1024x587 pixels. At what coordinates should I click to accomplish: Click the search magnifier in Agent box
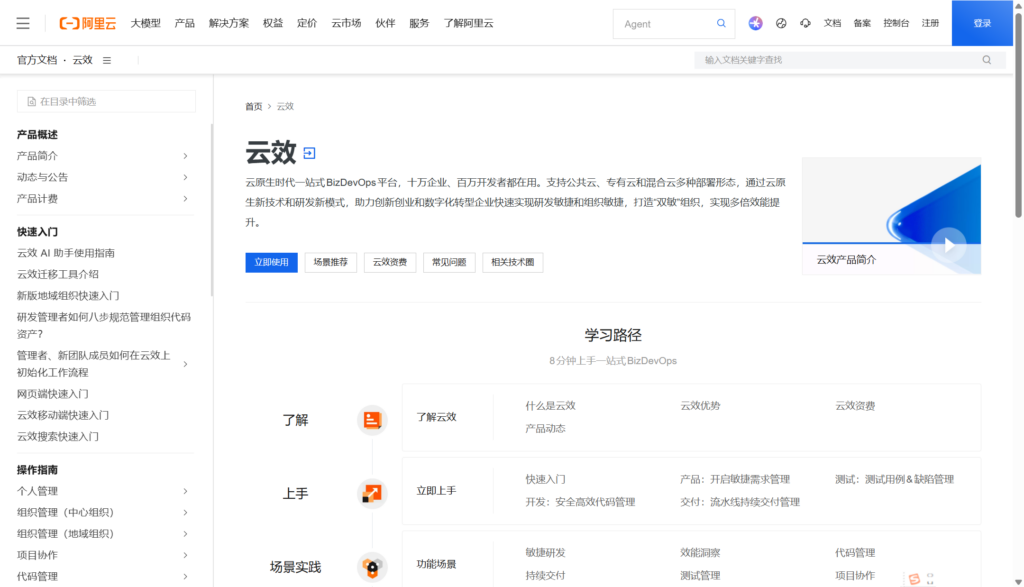[x=721, y=23]
